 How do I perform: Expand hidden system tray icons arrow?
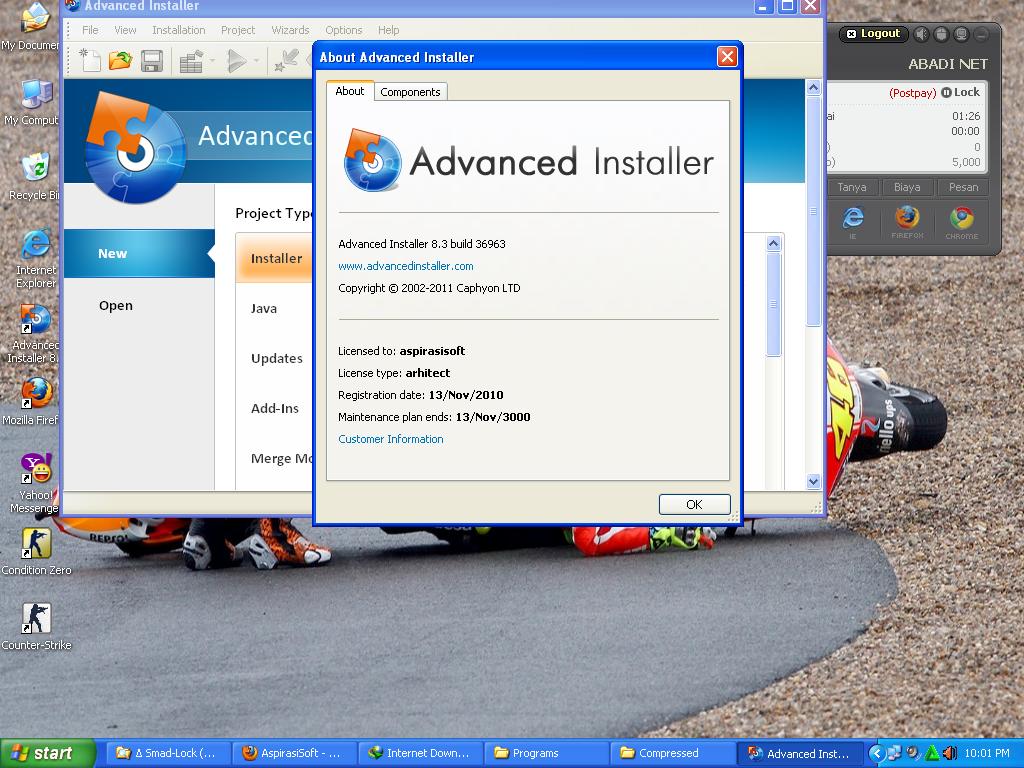[x=876, y=753]
